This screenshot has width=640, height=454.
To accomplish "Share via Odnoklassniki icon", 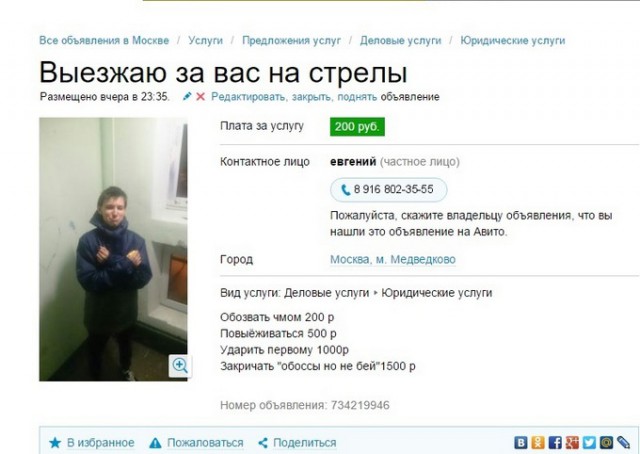I will tap(538, 443).
